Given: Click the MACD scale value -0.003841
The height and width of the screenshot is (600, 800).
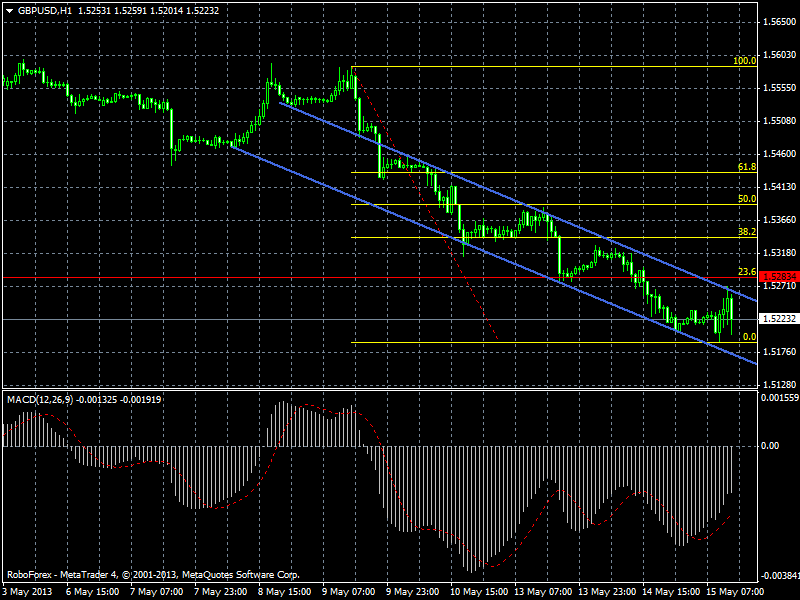Looking at the screenshot, I should point(779,576).
